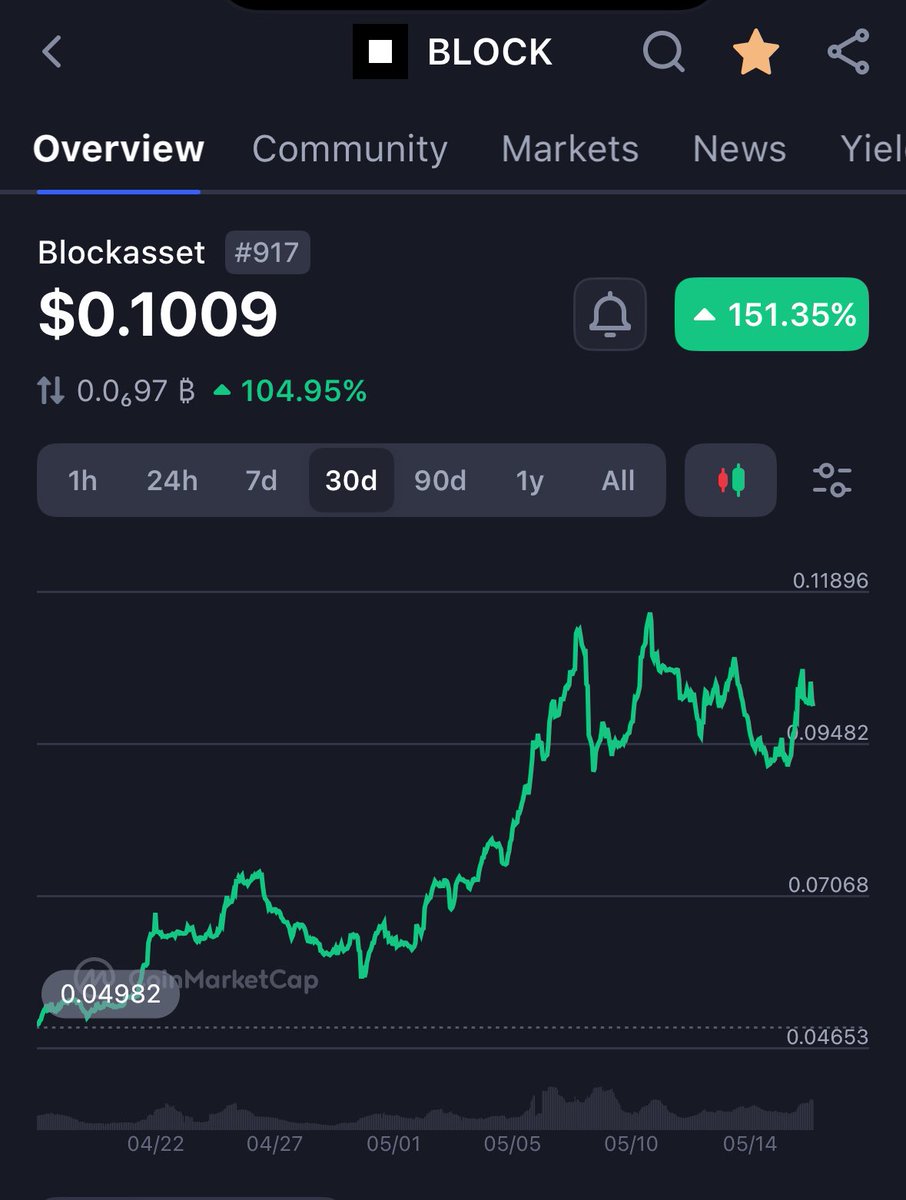Screen dimensions: 906x1200
Task: Share the Blockasset page
Action: [848, 52]
